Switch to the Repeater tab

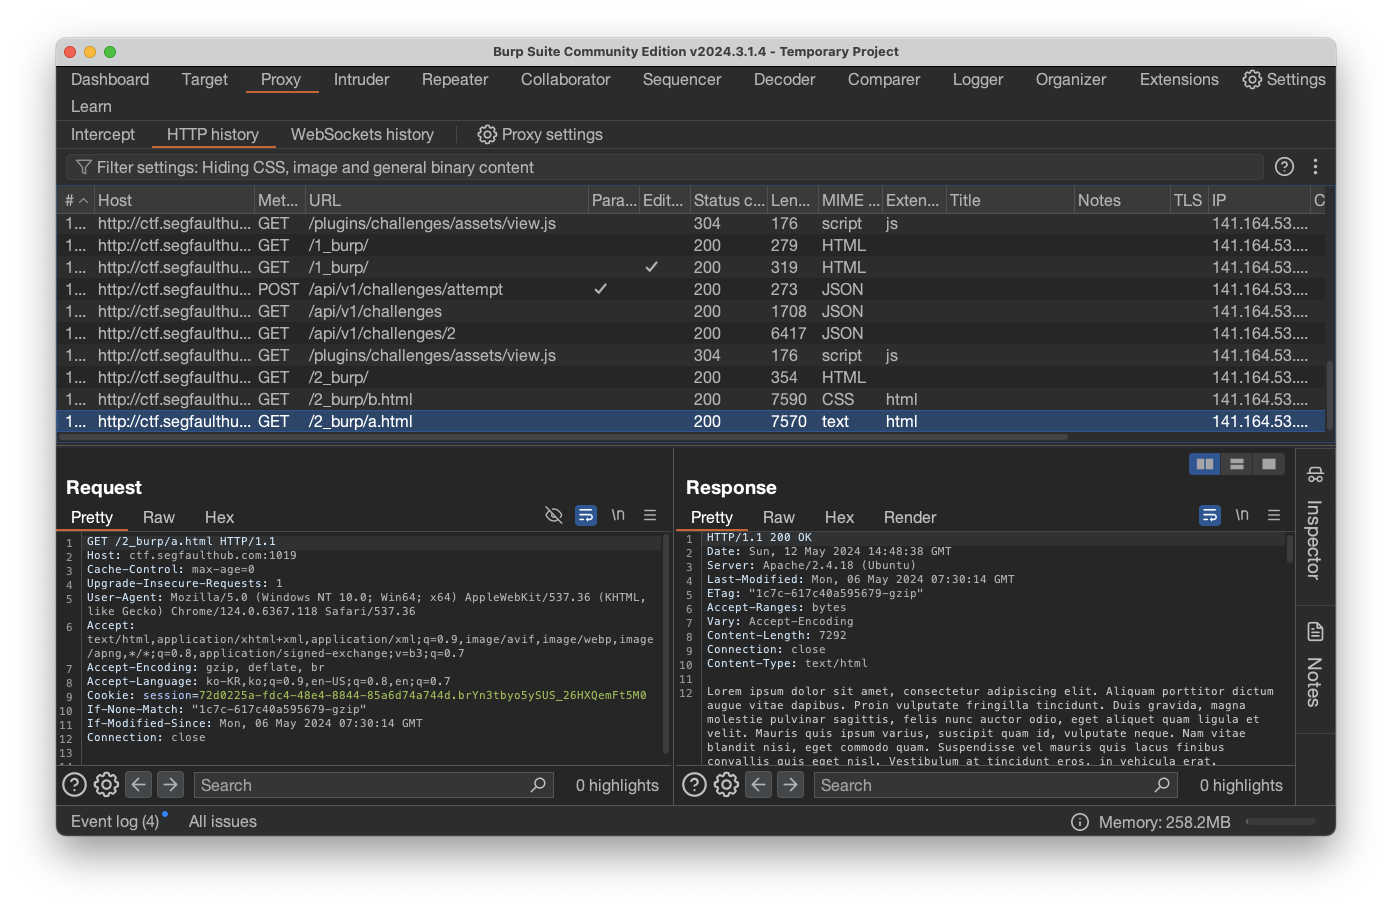455,79
